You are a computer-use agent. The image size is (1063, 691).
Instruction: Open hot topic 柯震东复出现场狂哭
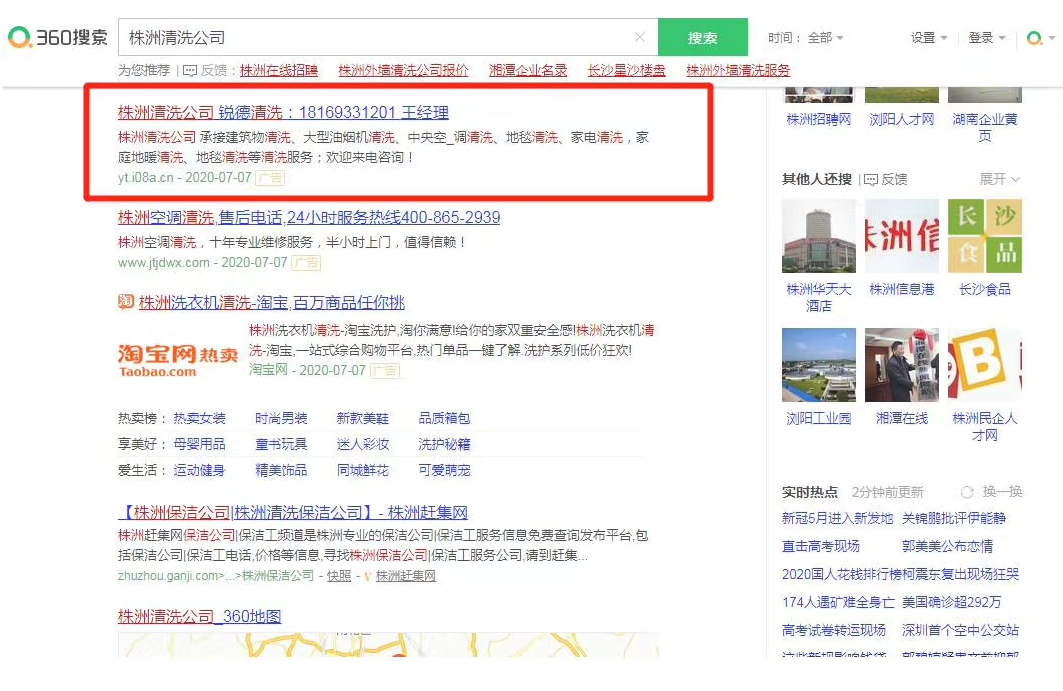click(963, 574)
